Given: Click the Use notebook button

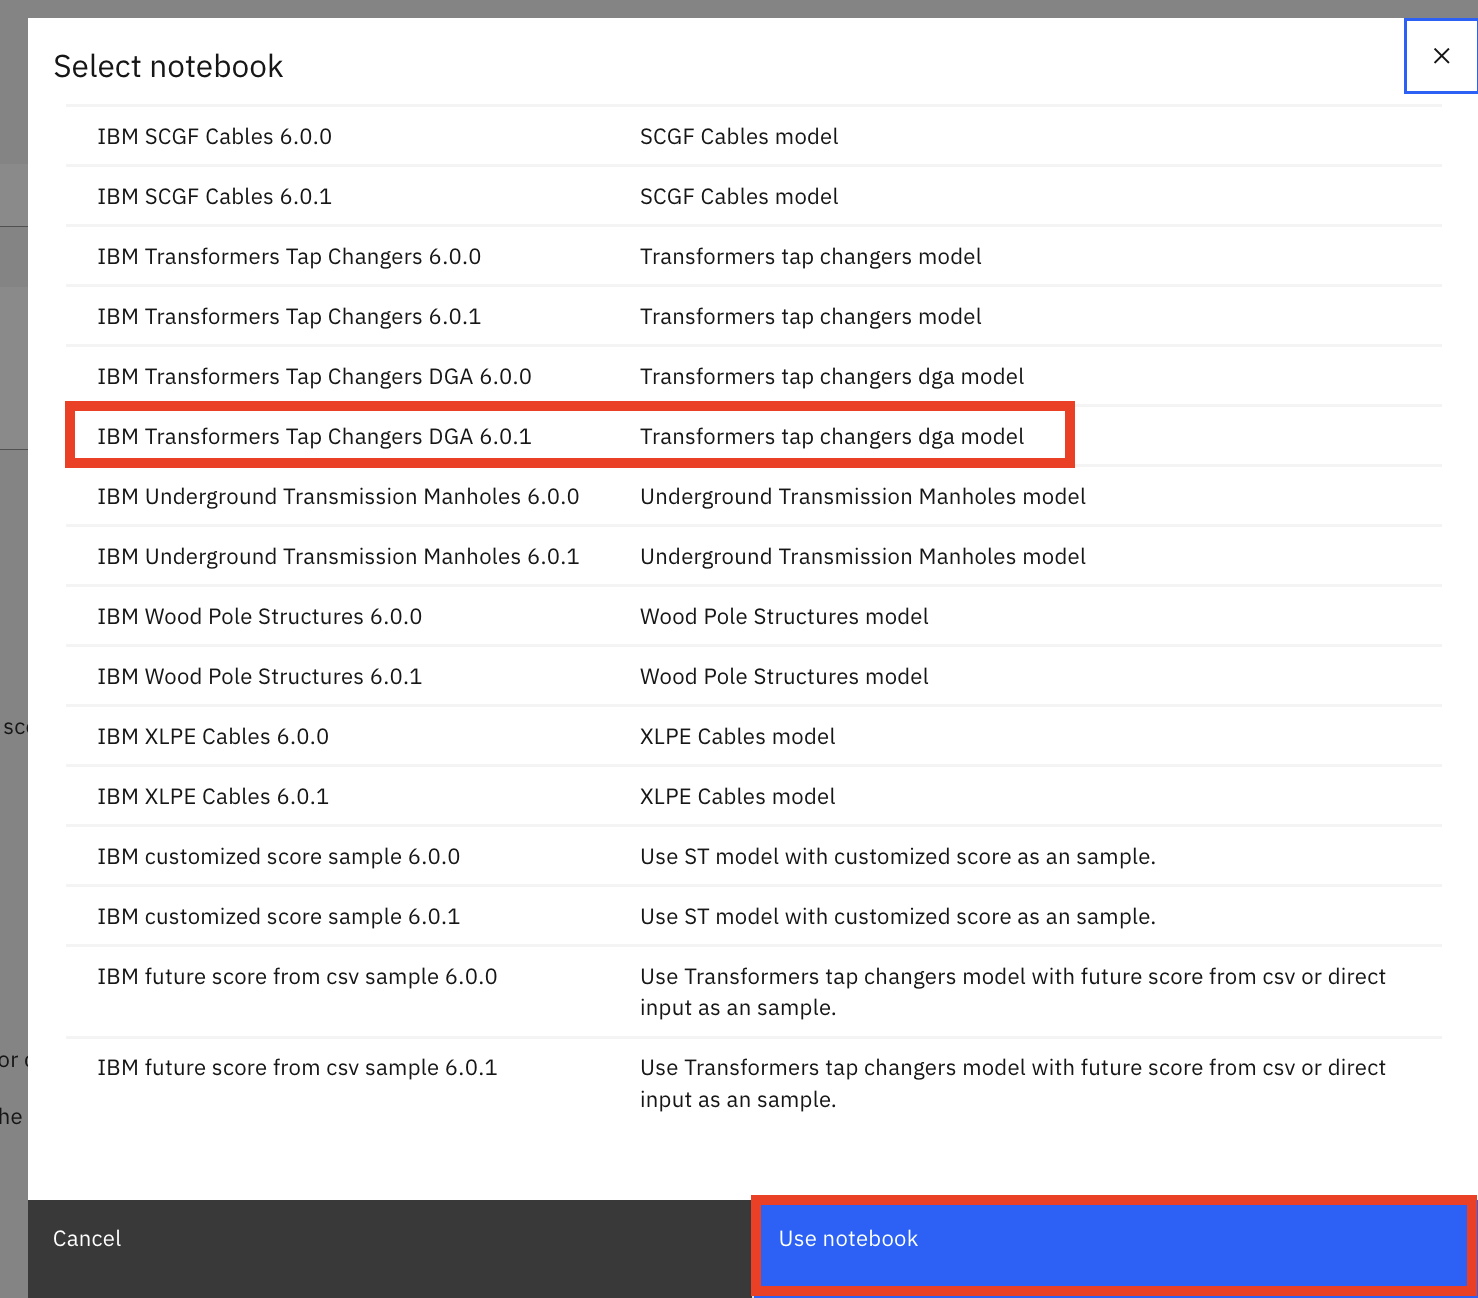Looking at the screenshot, I should tap(1114, 1245).
